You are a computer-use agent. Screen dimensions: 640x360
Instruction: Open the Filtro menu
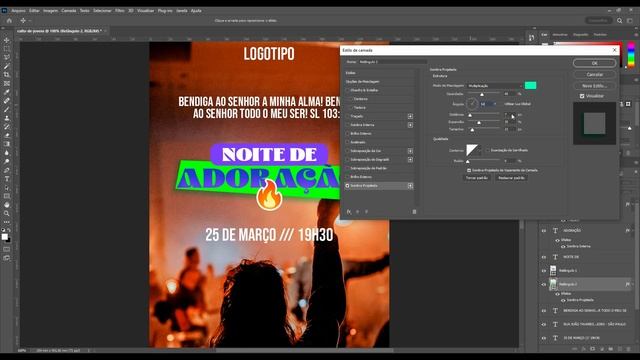[120, 11]
